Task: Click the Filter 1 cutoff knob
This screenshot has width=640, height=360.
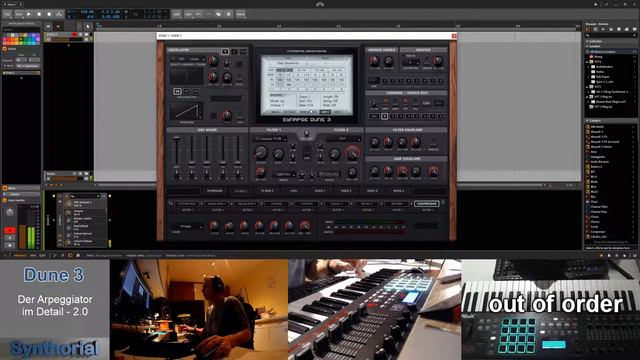Action: pos(260,153)
